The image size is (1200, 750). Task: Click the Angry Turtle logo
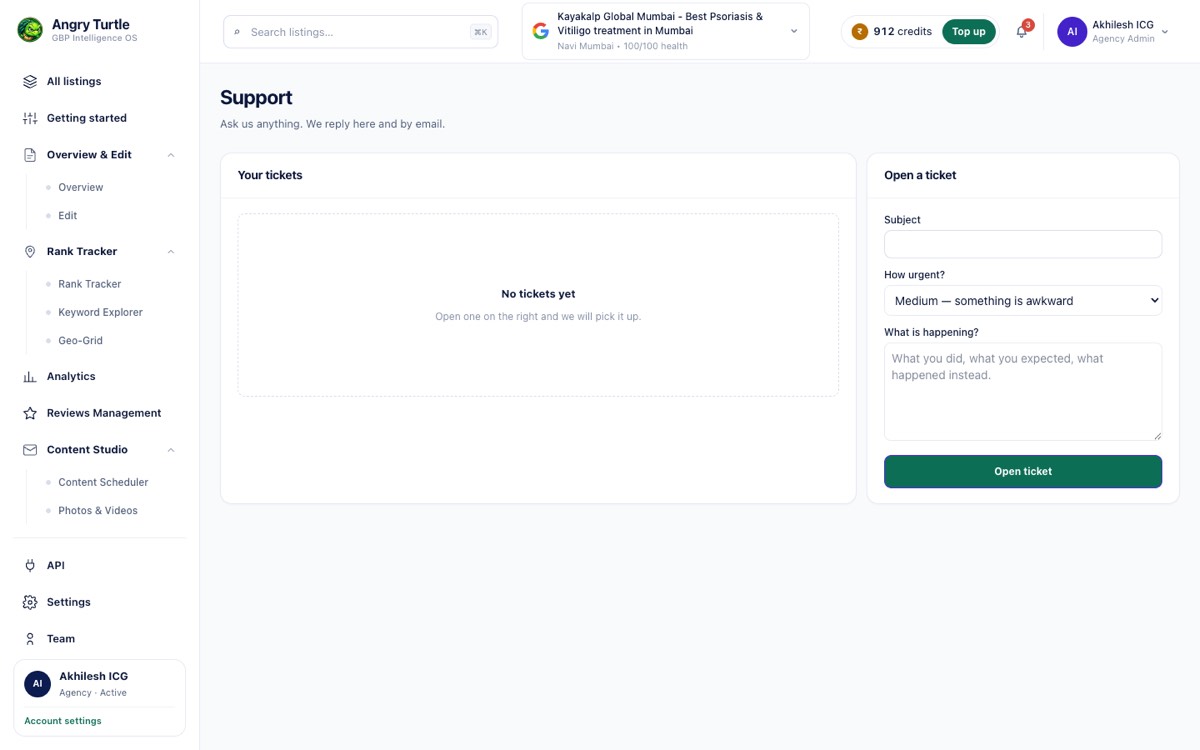click(x=30, y=30)
